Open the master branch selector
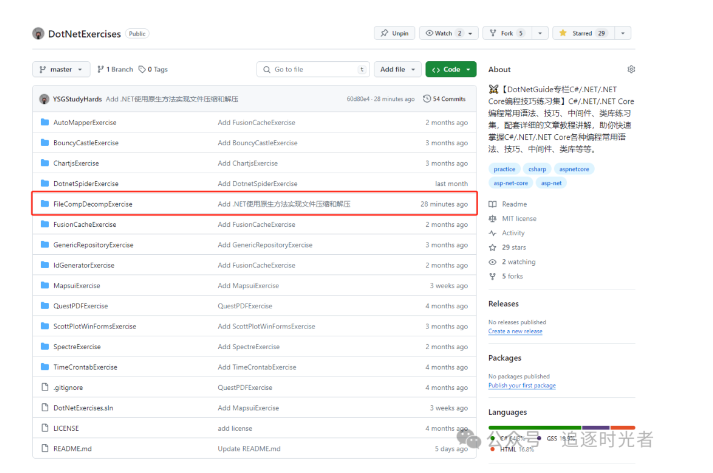The image size is (713, 473). 61,70
